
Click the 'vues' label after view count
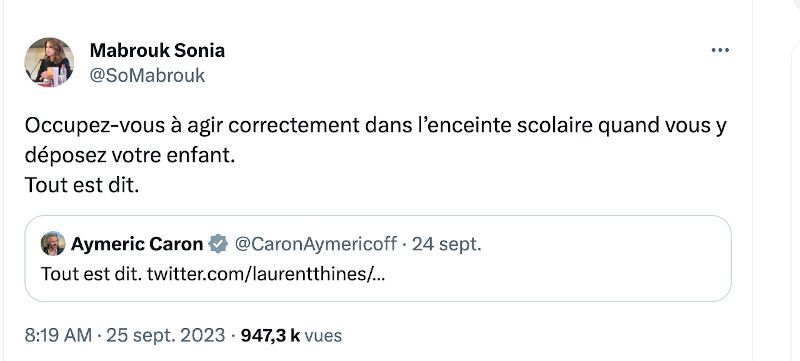[x=323, y=336]
